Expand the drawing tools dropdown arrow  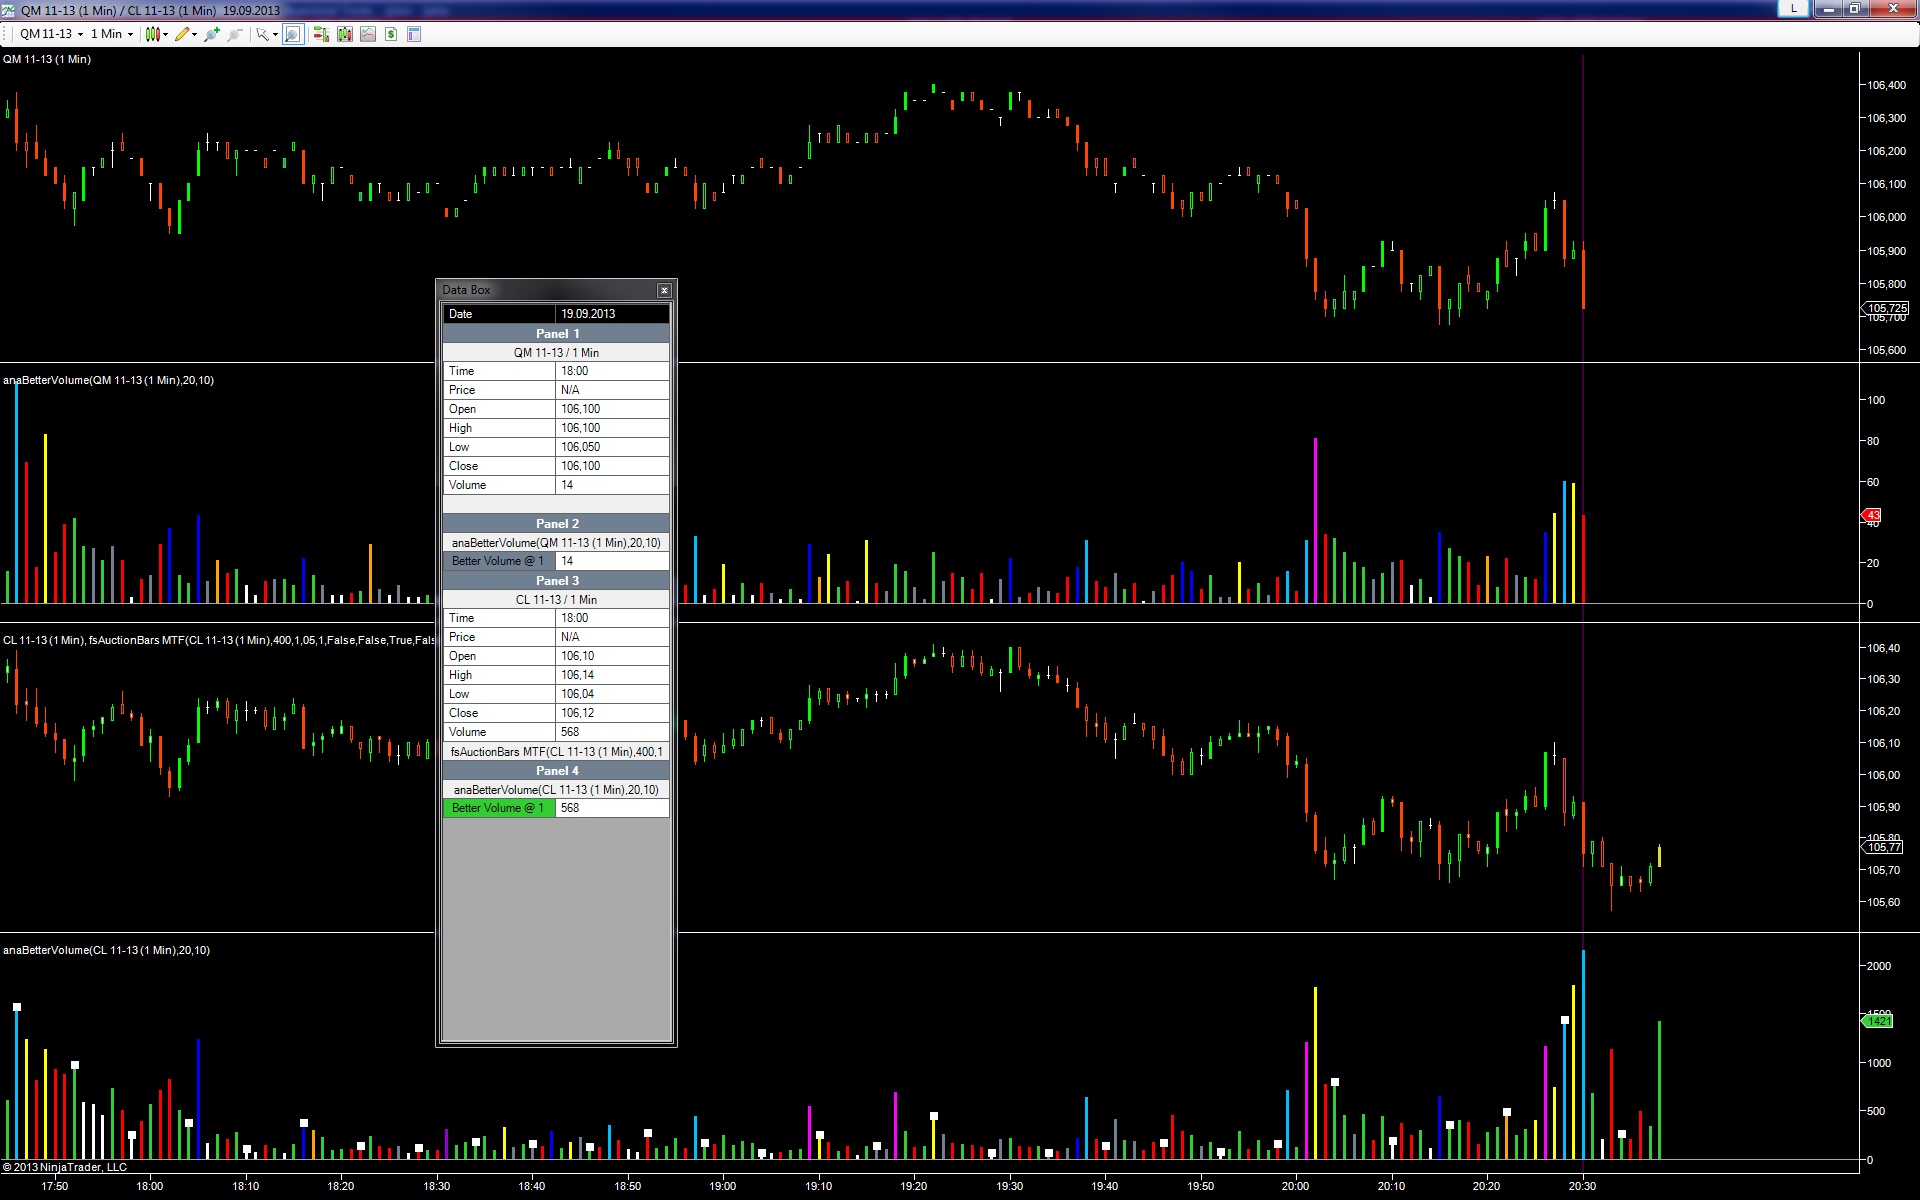pos(194,34)
